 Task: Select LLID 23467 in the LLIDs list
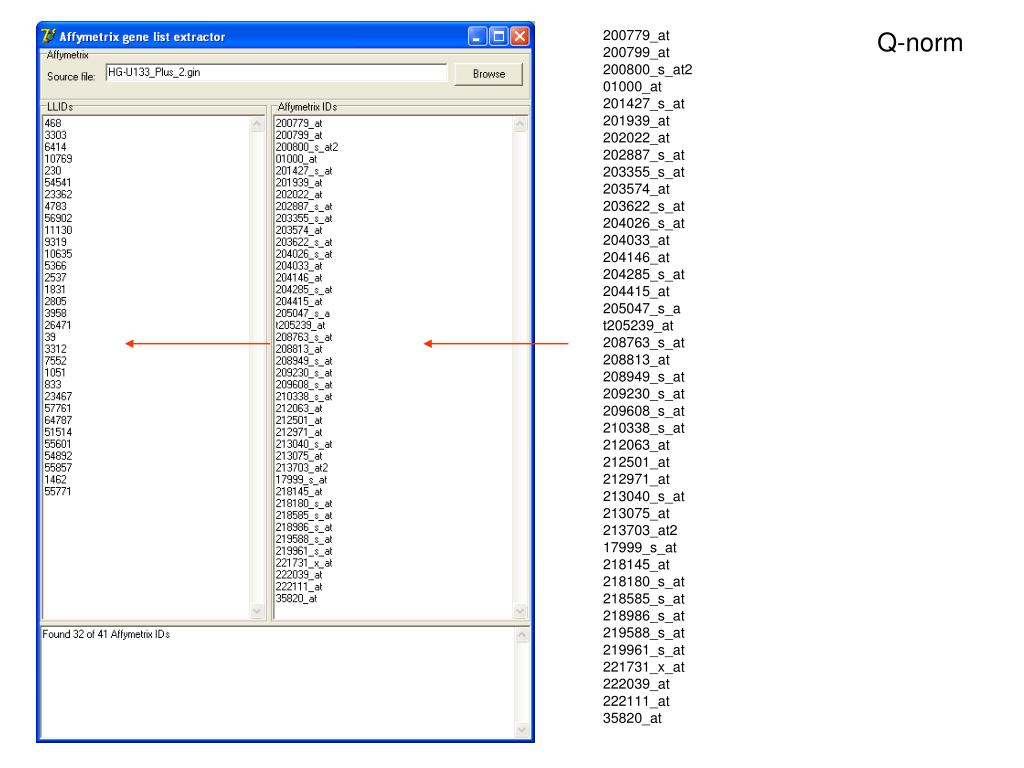click(x=58, y=396)
